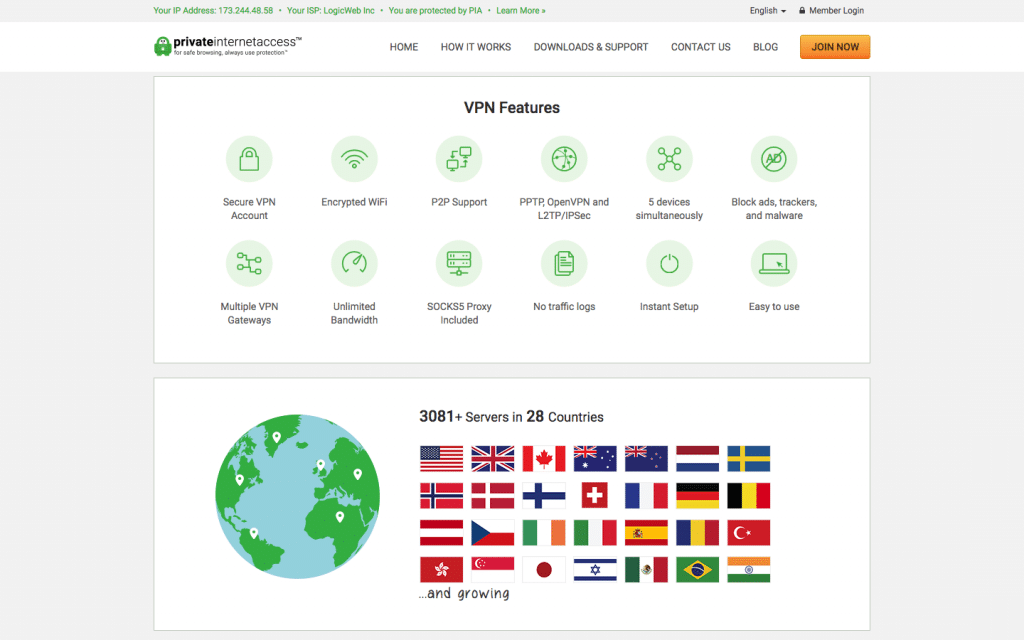Click the 5 devices simultaneously icon

click(669, 159)
